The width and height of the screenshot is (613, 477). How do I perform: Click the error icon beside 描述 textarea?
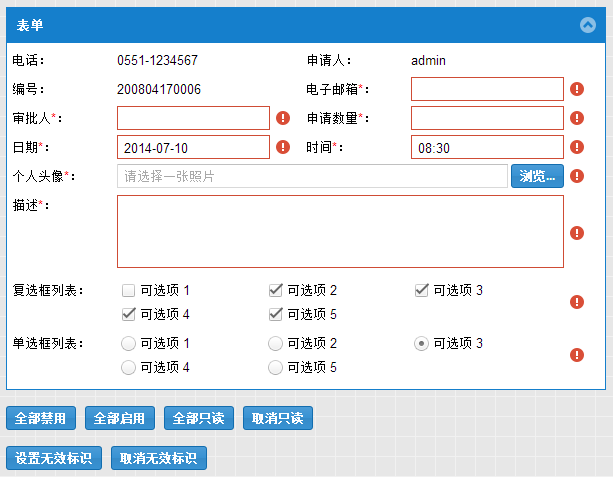[577, 233]
